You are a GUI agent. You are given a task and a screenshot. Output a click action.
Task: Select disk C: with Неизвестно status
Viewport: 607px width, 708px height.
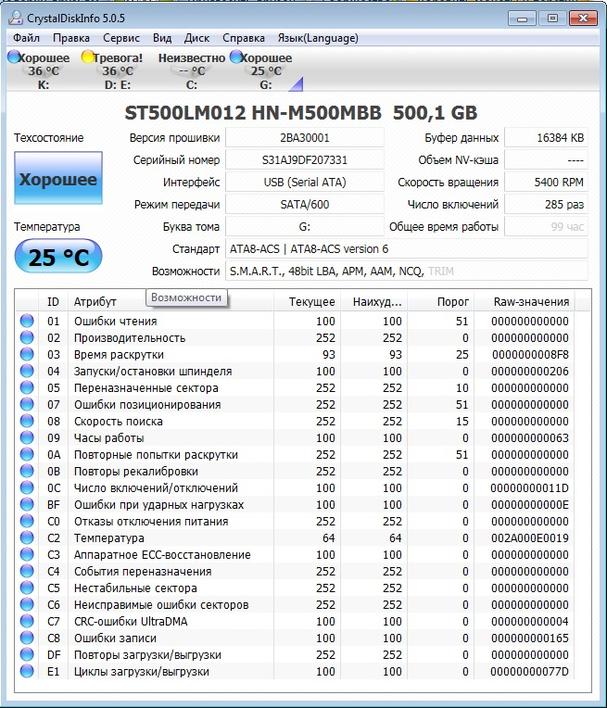pyautogui.click(x=191, y=71)
